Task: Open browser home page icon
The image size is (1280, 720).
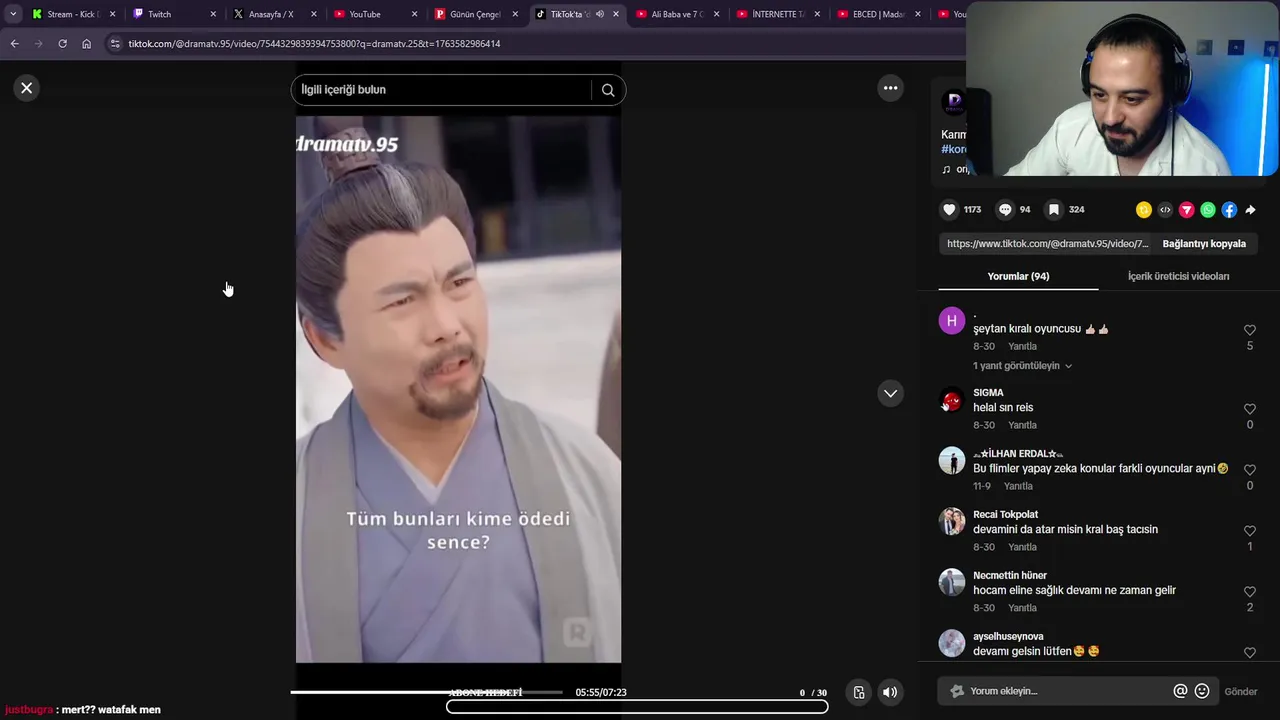Action: (x=86, y=44)
